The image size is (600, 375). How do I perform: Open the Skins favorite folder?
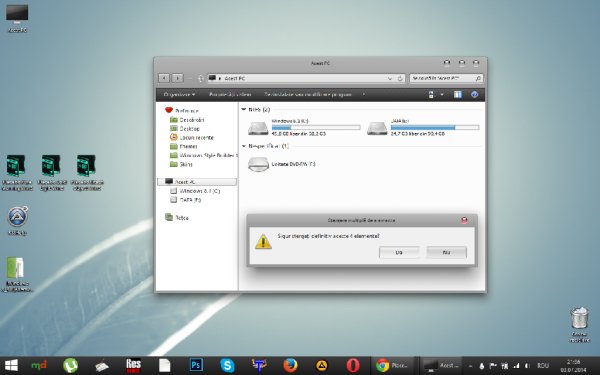181,164
